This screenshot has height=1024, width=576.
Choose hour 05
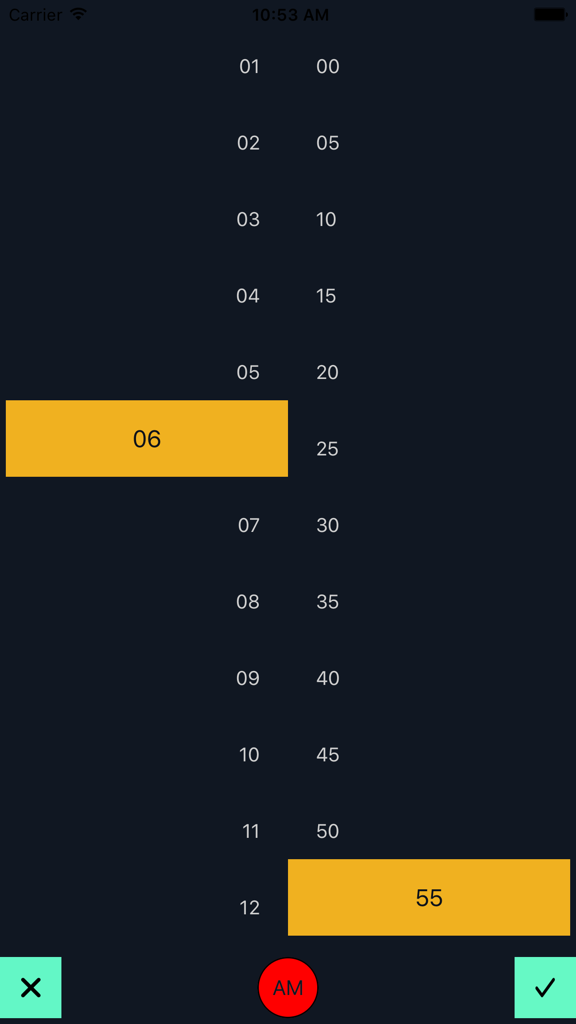(x=249, y=372)
